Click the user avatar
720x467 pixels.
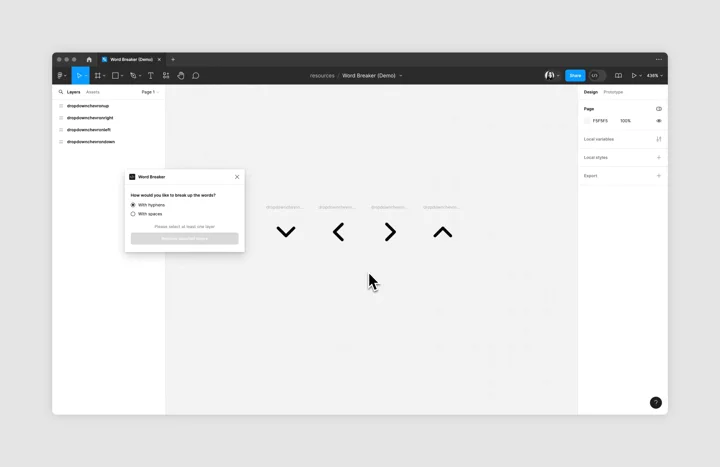click(550, 76)
